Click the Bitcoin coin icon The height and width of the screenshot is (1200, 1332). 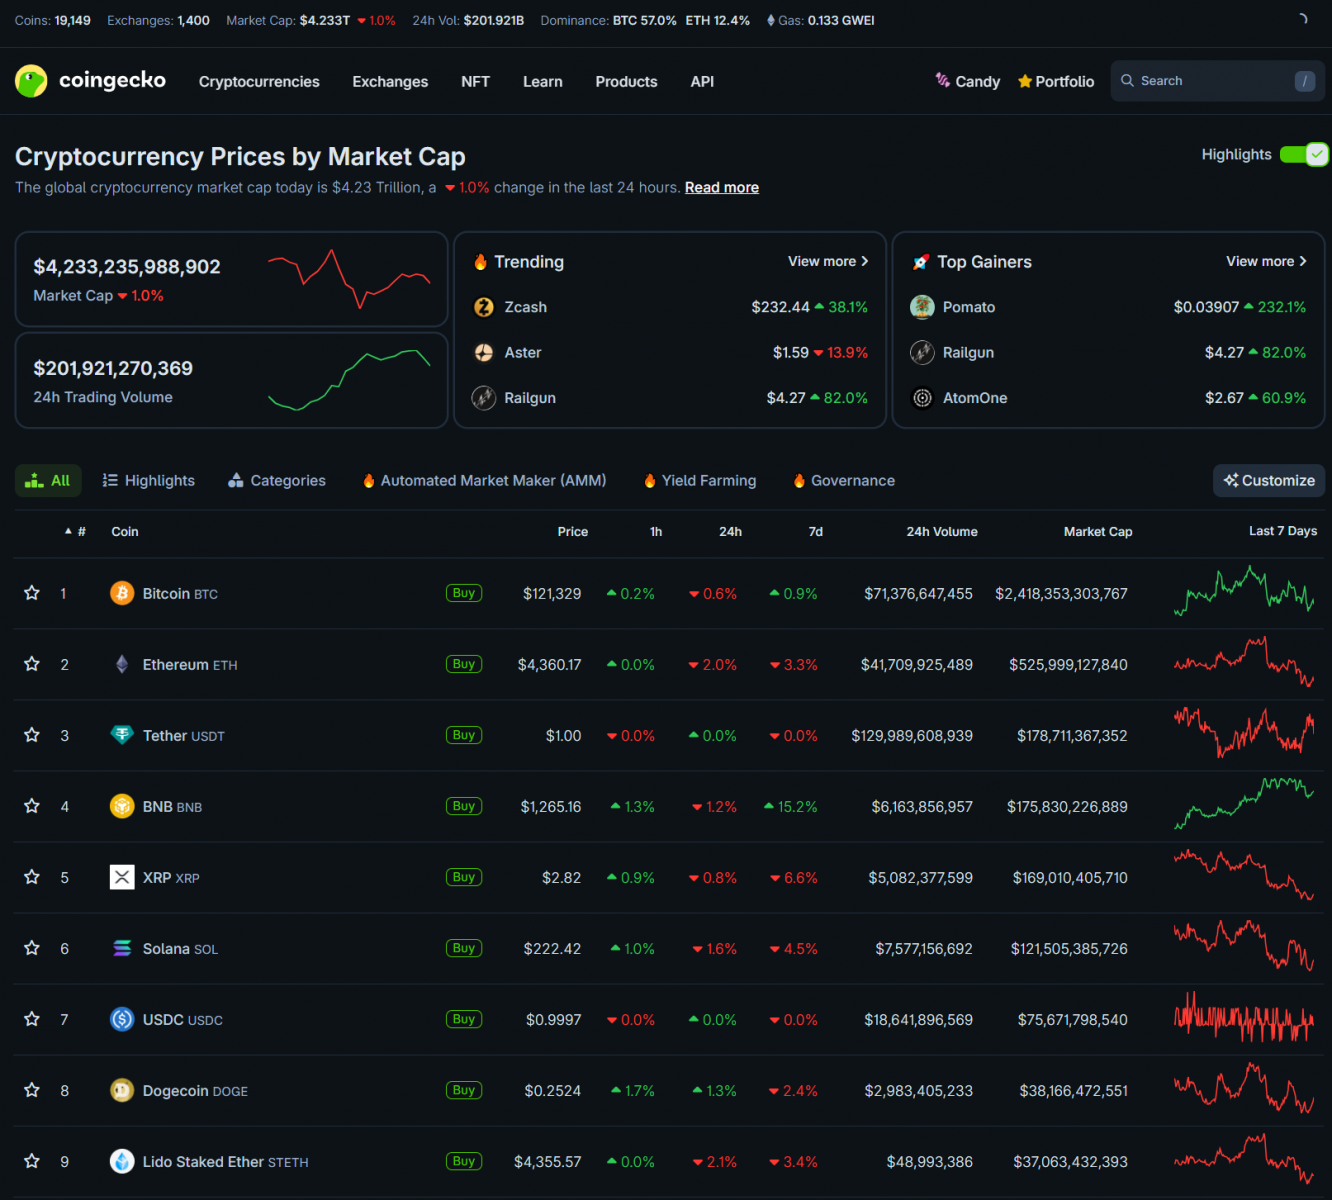click(x=122, y=593)
